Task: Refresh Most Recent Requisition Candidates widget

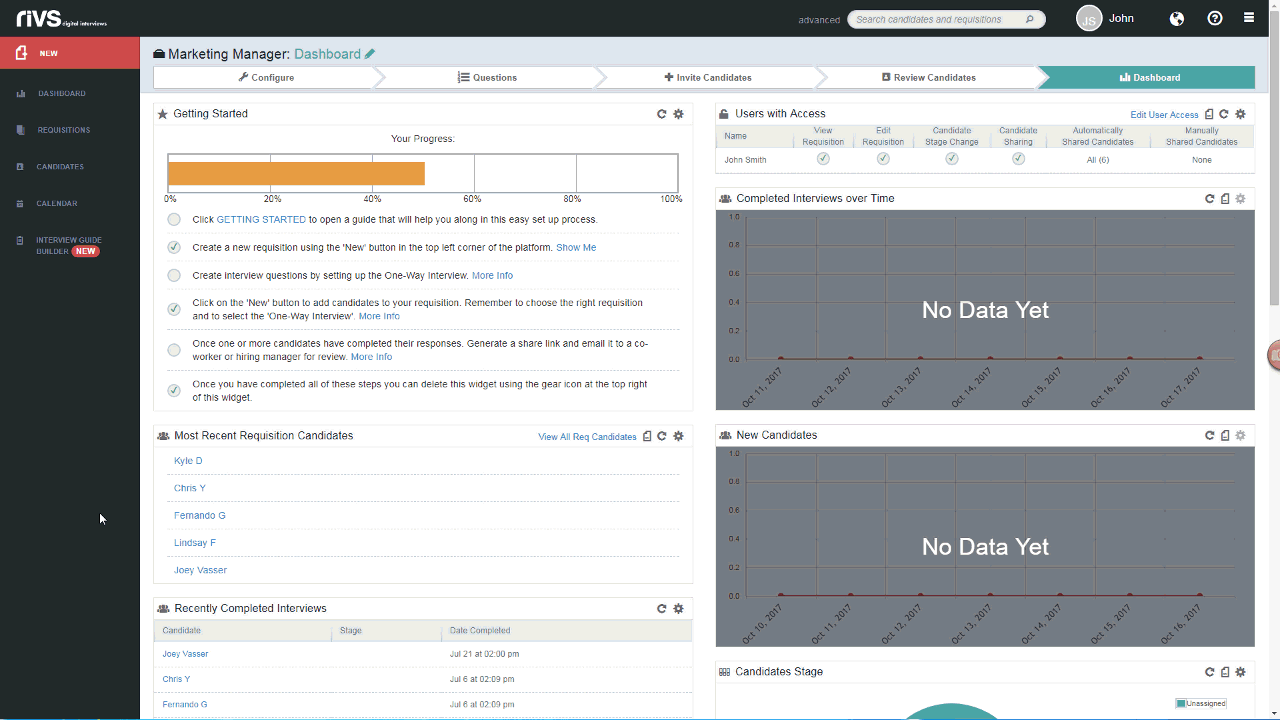Action: 661,436
